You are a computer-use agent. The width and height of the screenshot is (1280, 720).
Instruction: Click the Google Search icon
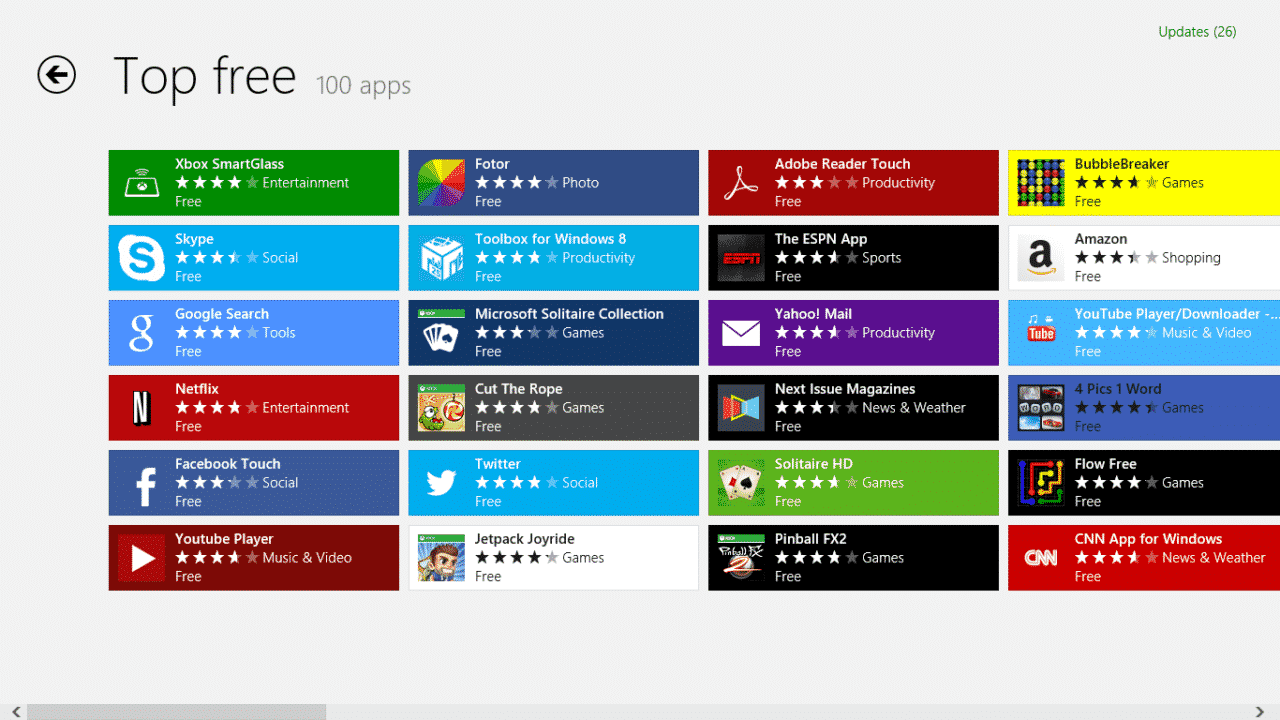pyautogui.click(x=142, y=333)
